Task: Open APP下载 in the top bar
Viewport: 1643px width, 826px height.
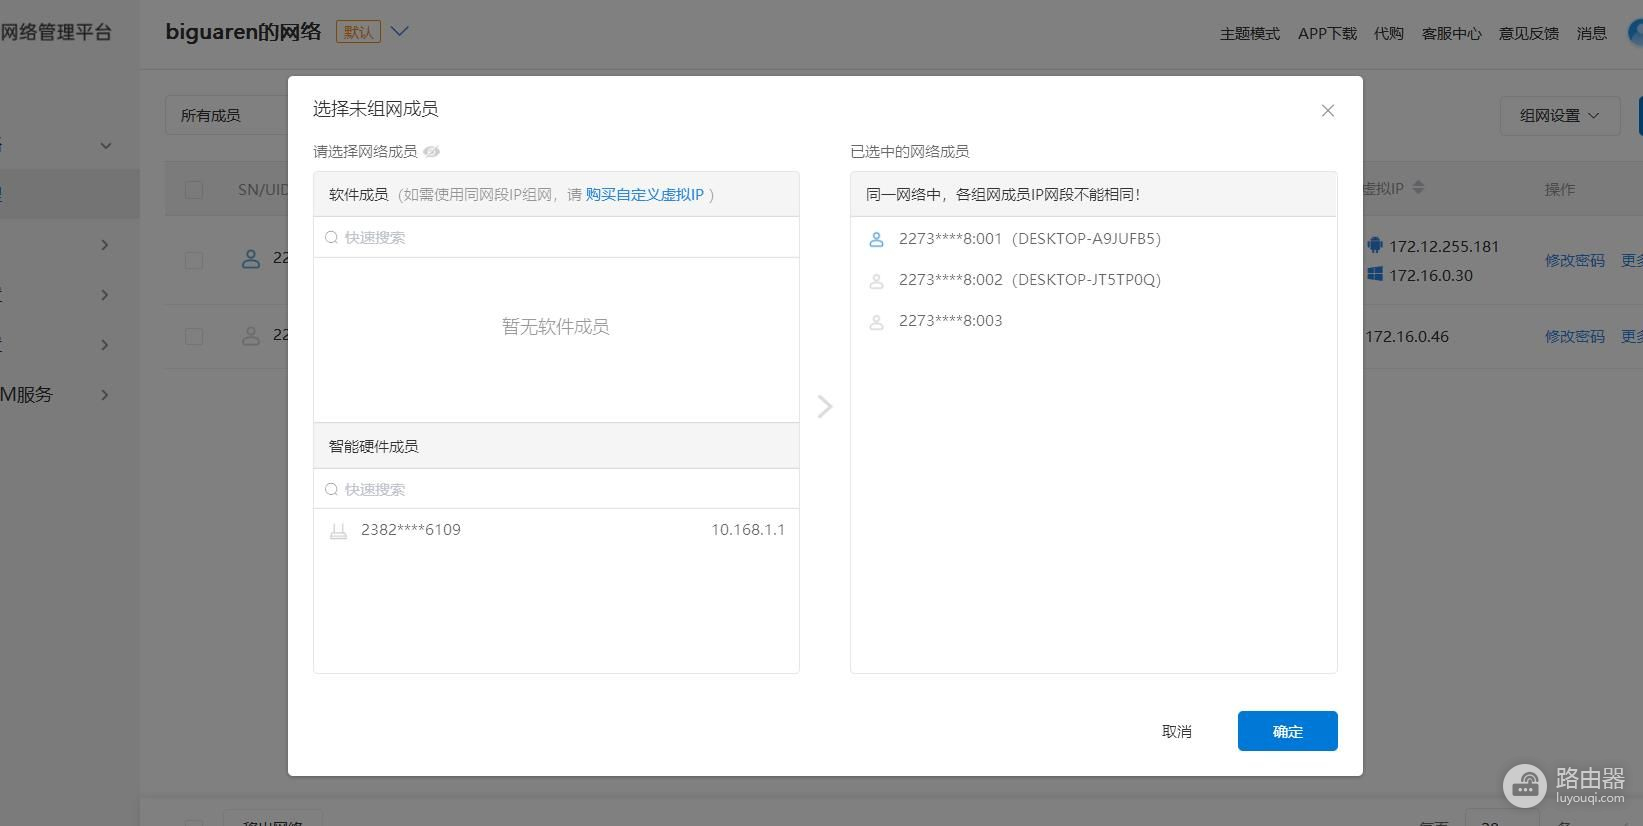Action: click(1327, 34)
